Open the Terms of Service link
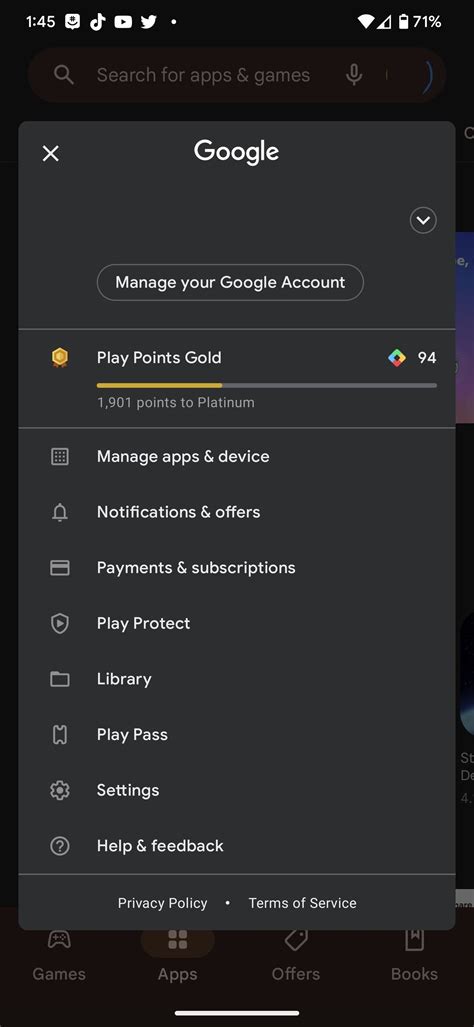Screen dimensions: 474x1027 pos(302,903)
